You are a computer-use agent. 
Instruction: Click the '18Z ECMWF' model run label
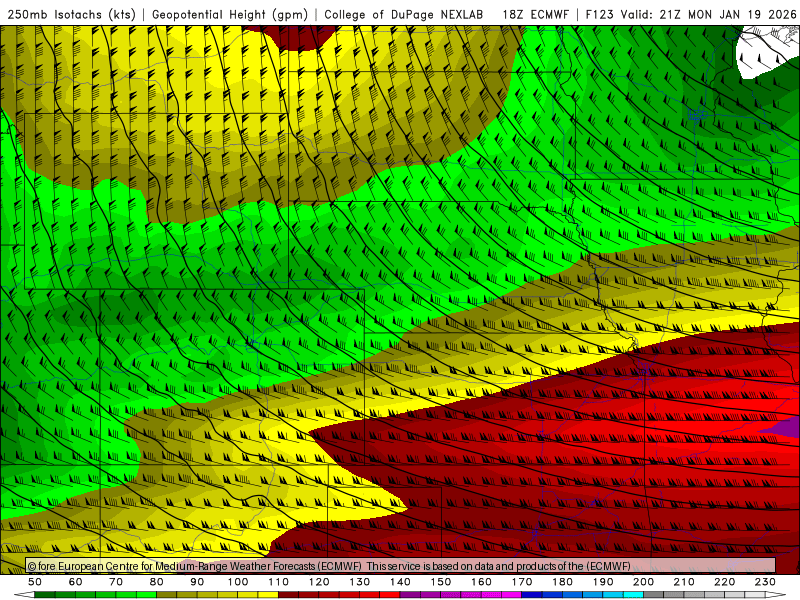(535, 15)
